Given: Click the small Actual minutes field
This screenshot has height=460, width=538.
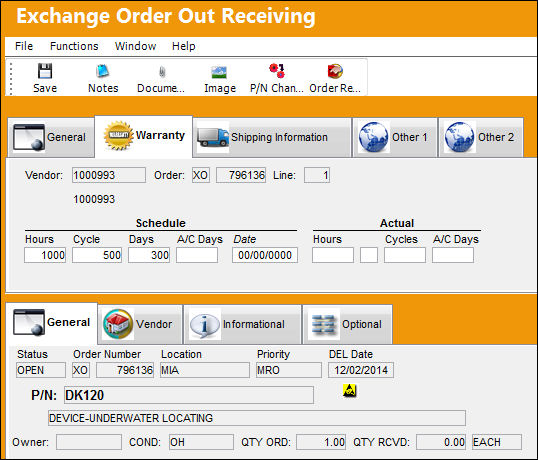Looking at the screenshot, I should pyautogui.click(x=369, y=255).
